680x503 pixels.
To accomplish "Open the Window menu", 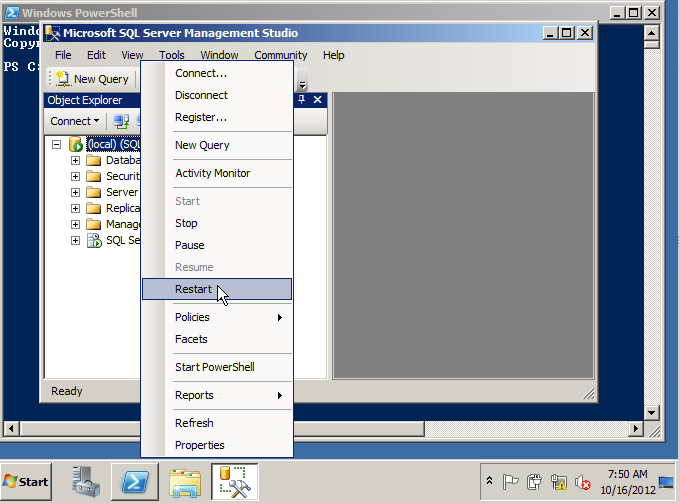I will coord(219,55).
